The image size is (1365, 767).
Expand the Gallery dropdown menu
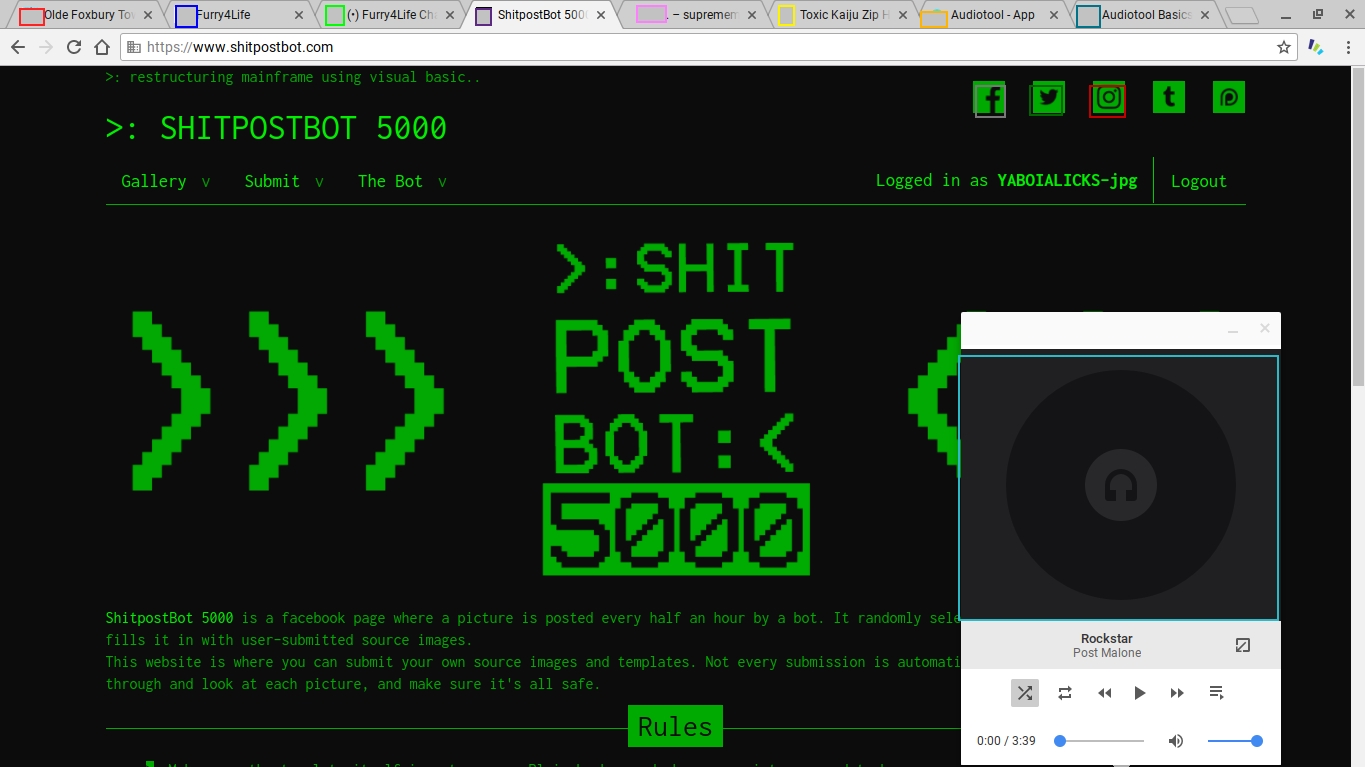[166, 181]
